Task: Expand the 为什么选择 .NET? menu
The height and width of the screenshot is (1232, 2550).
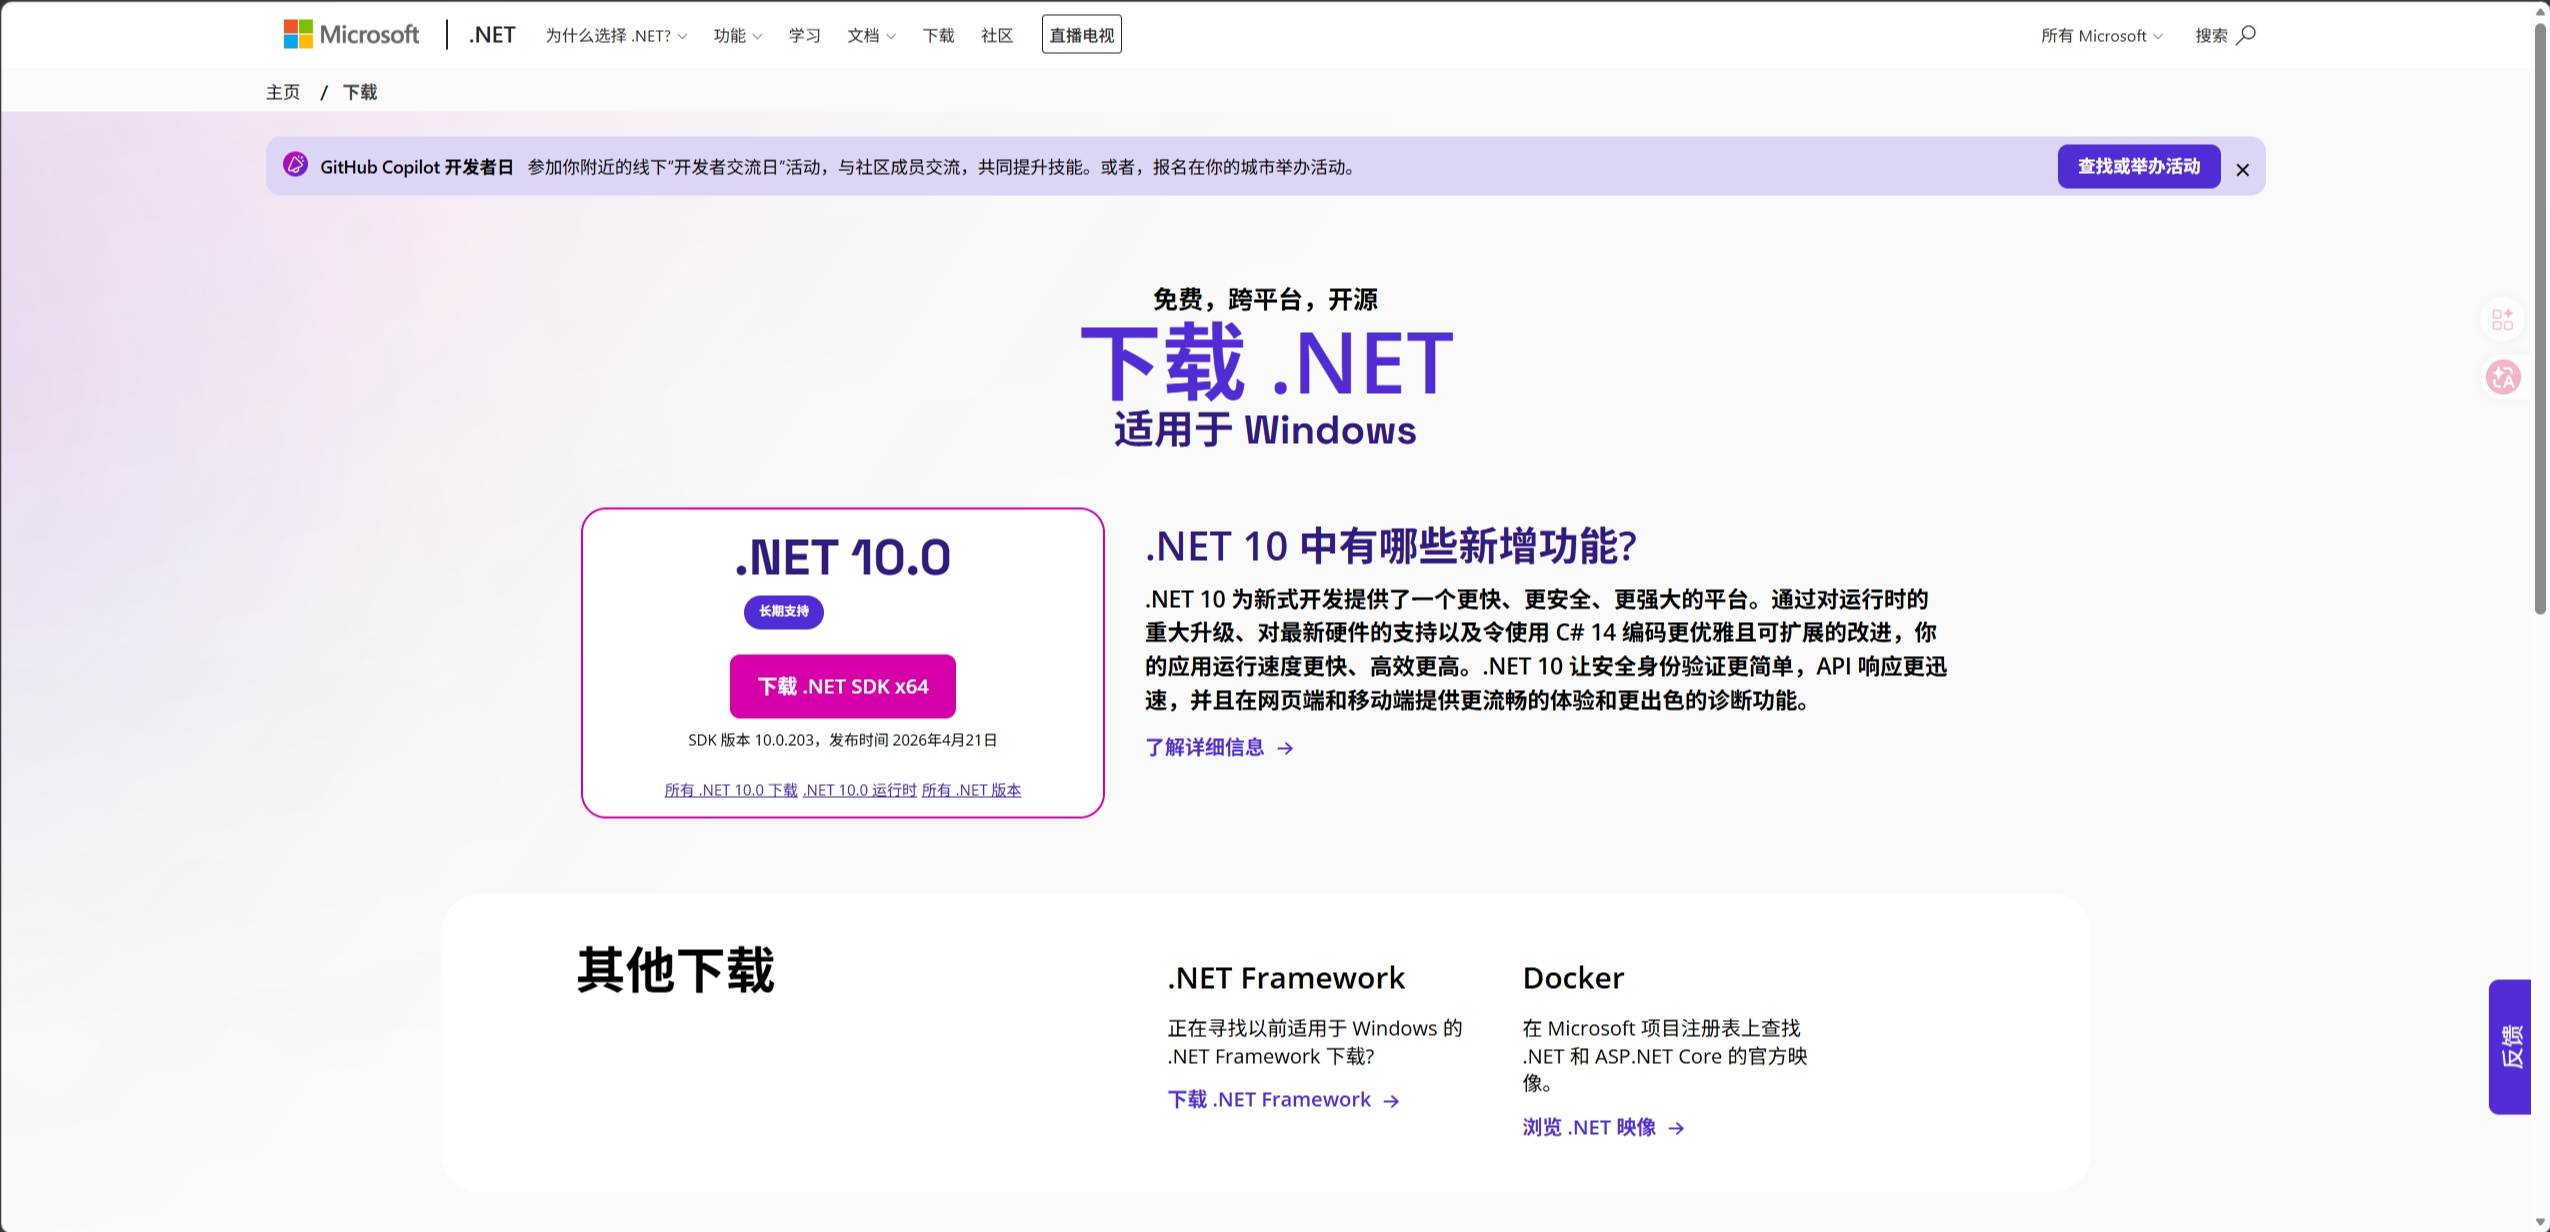Action: (615, 36)
